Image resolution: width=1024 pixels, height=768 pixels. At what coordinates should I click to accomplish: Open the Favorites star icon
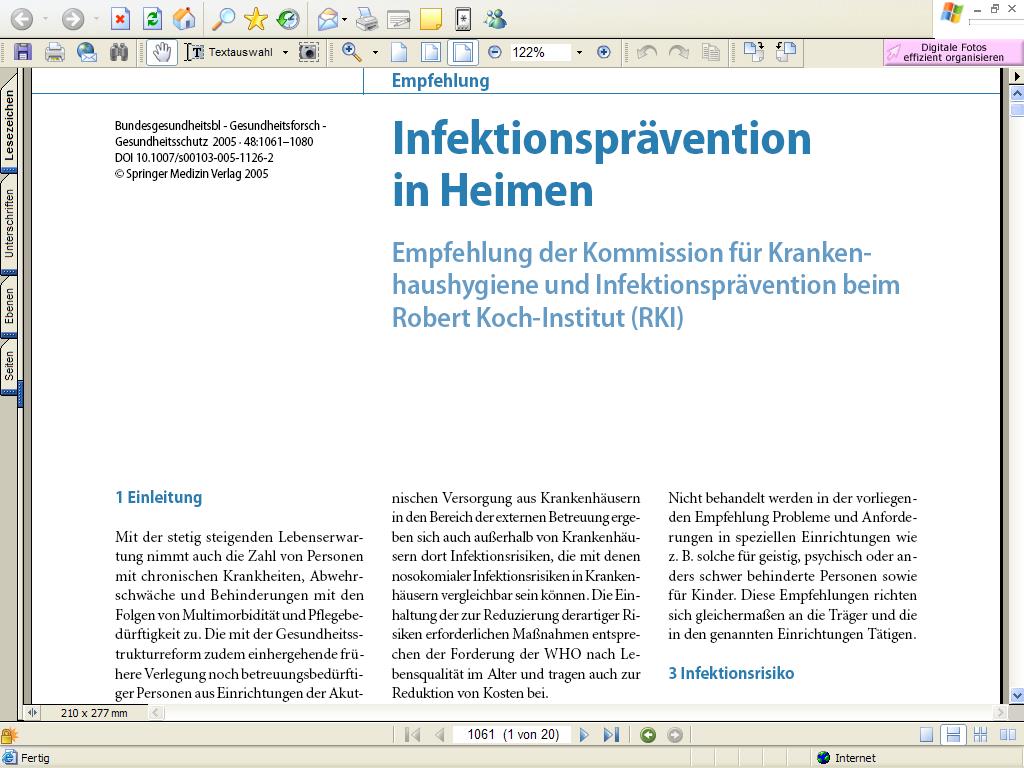[x=255, y=18]
